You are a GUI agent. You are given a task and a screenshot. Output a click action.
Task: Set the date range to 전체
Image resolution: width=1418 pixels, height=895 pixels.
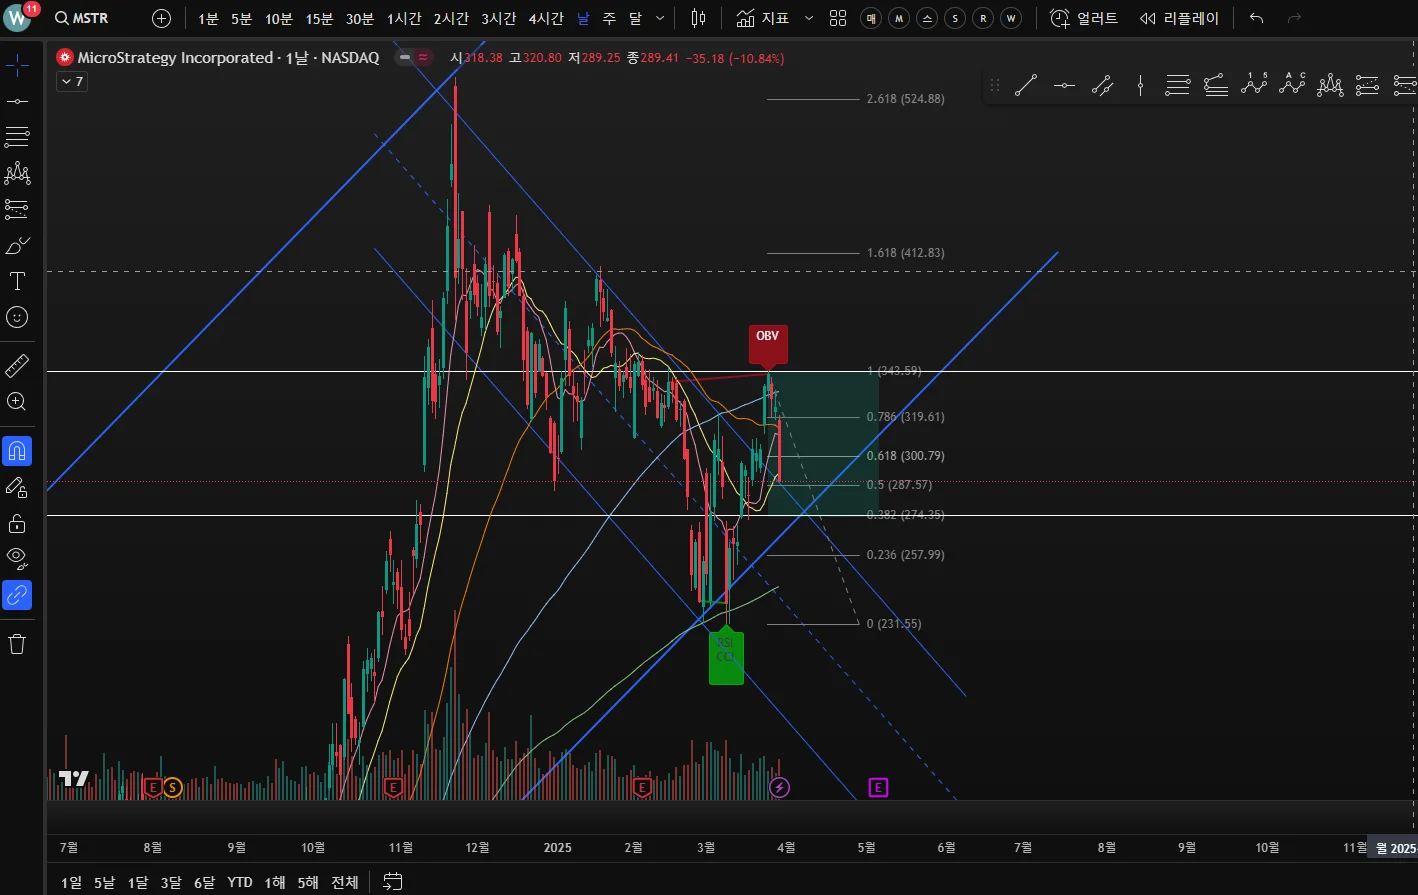(x=345, y=882)
